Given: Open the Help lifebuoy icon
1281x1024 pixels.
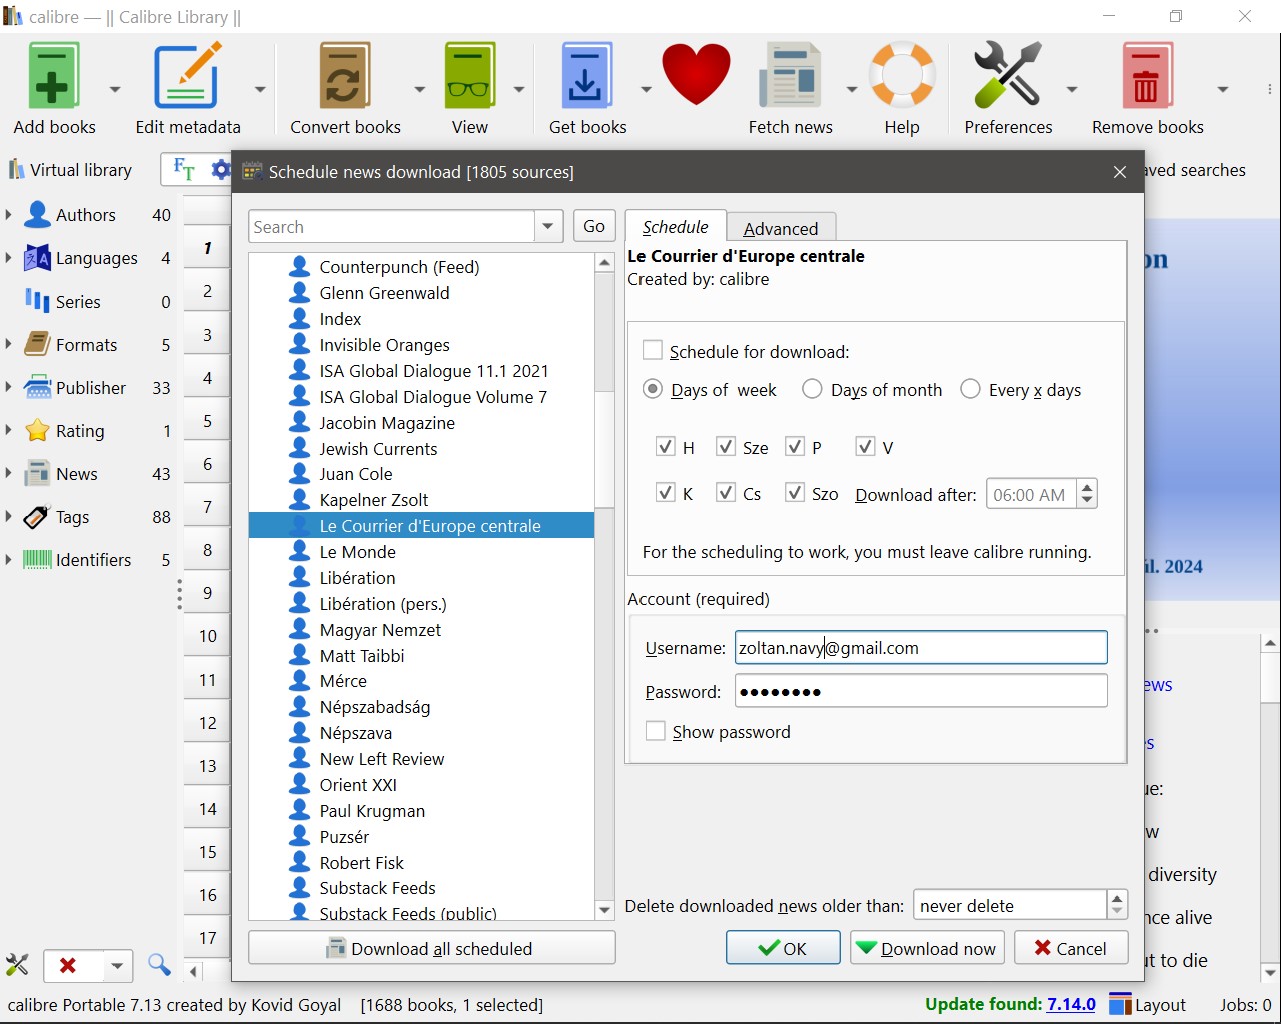Looking at the screenshot, I should pos(902,77).
